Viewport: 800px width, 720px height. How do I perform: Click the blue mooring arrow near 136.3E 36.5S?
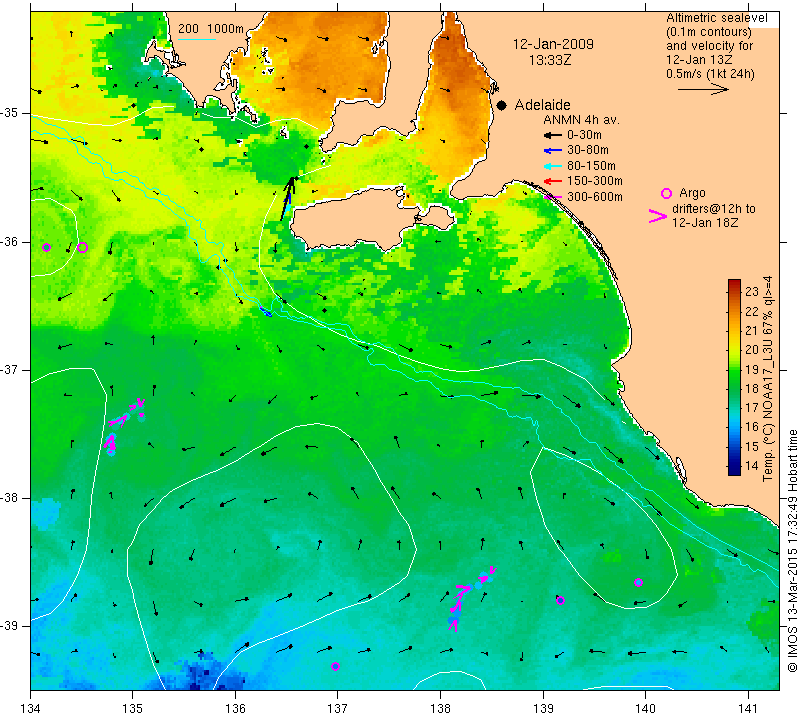coord(266,312)
